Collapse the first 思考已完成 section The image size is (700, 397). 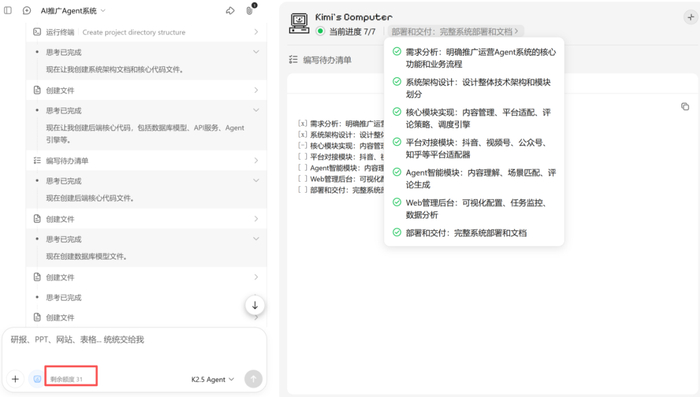(x=256, y=52)
